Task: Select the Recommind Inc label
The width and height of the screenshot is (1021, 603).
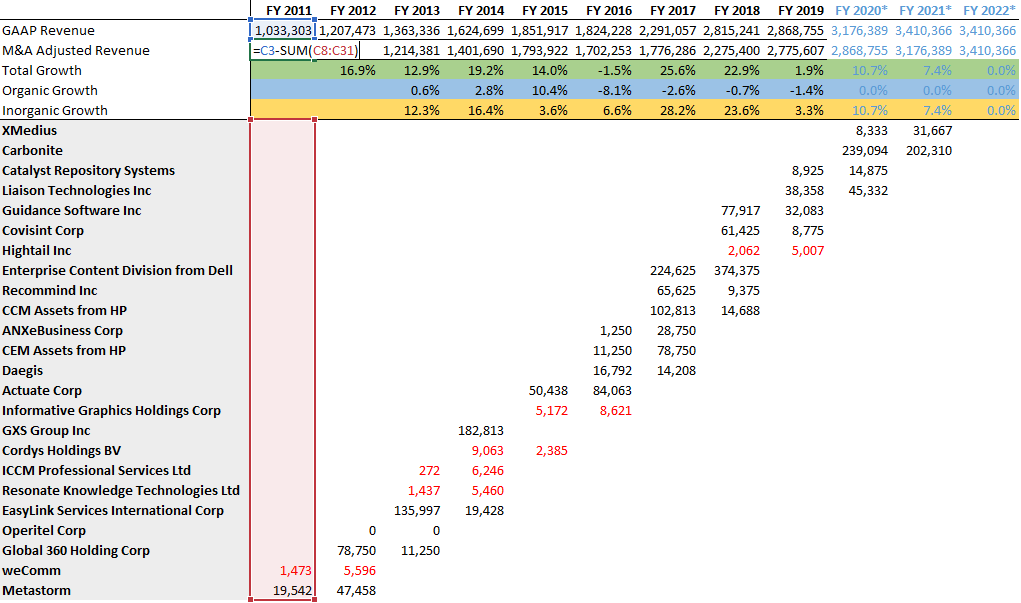Action: (49, 291)
